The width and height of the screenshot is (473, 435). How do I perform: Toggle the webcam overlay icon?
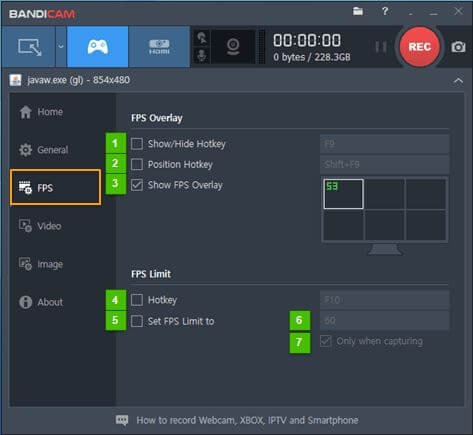click(233, 47)
